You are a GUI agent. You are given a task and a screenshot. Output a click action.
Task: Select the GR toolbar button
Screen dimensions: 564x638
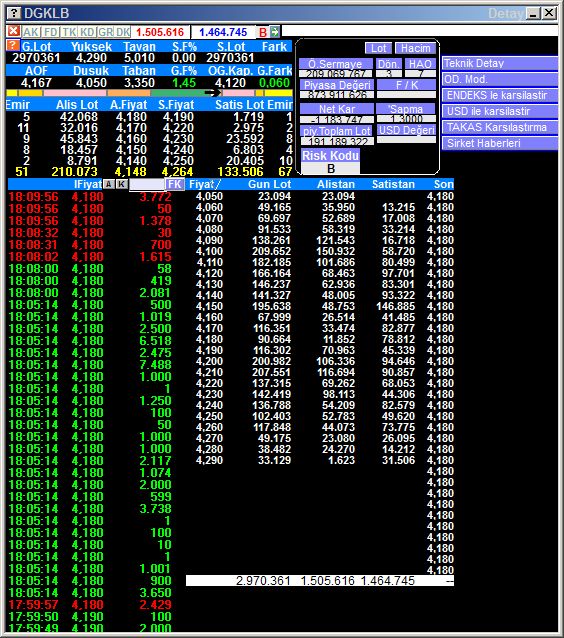click(105, 32)
